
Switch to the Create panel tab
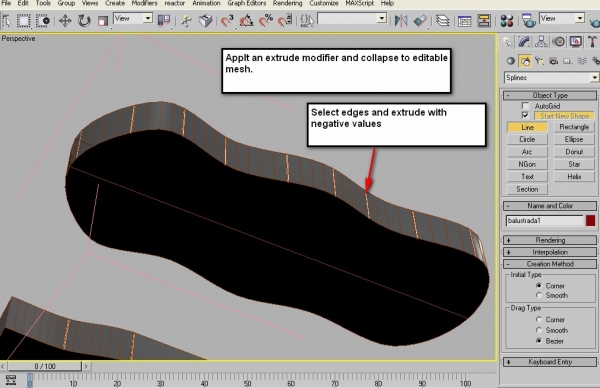coord(508,41)
